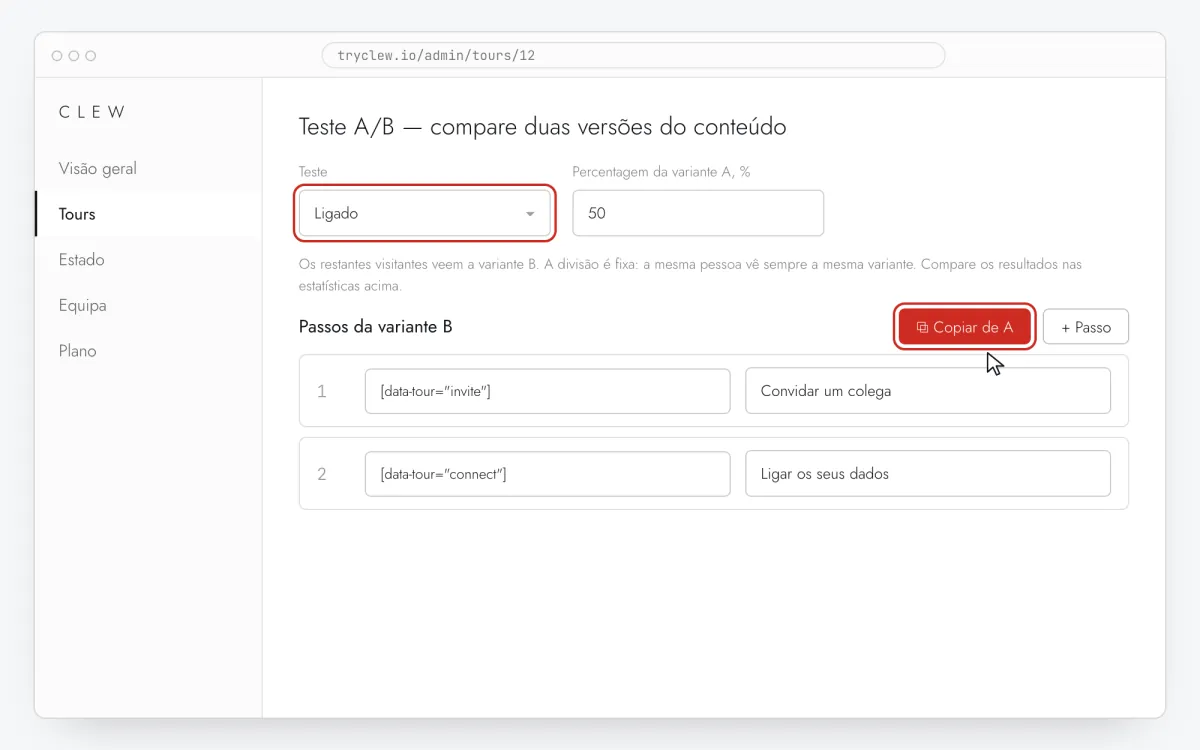The width and height of the screenshot is (1200, 750).
Task: Click the Percentagem da variante A label
Action: point(661,172)
